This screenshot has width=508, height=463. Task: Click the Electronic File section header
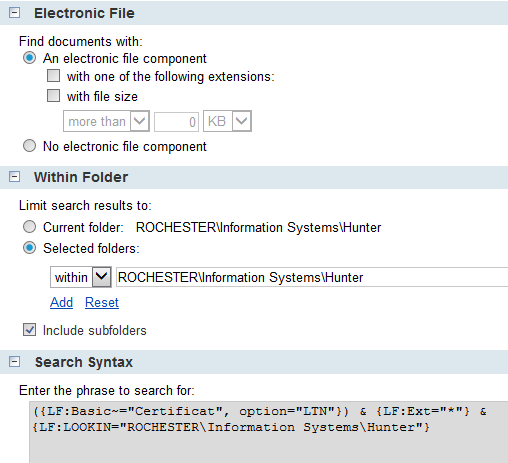coord(254,13)
